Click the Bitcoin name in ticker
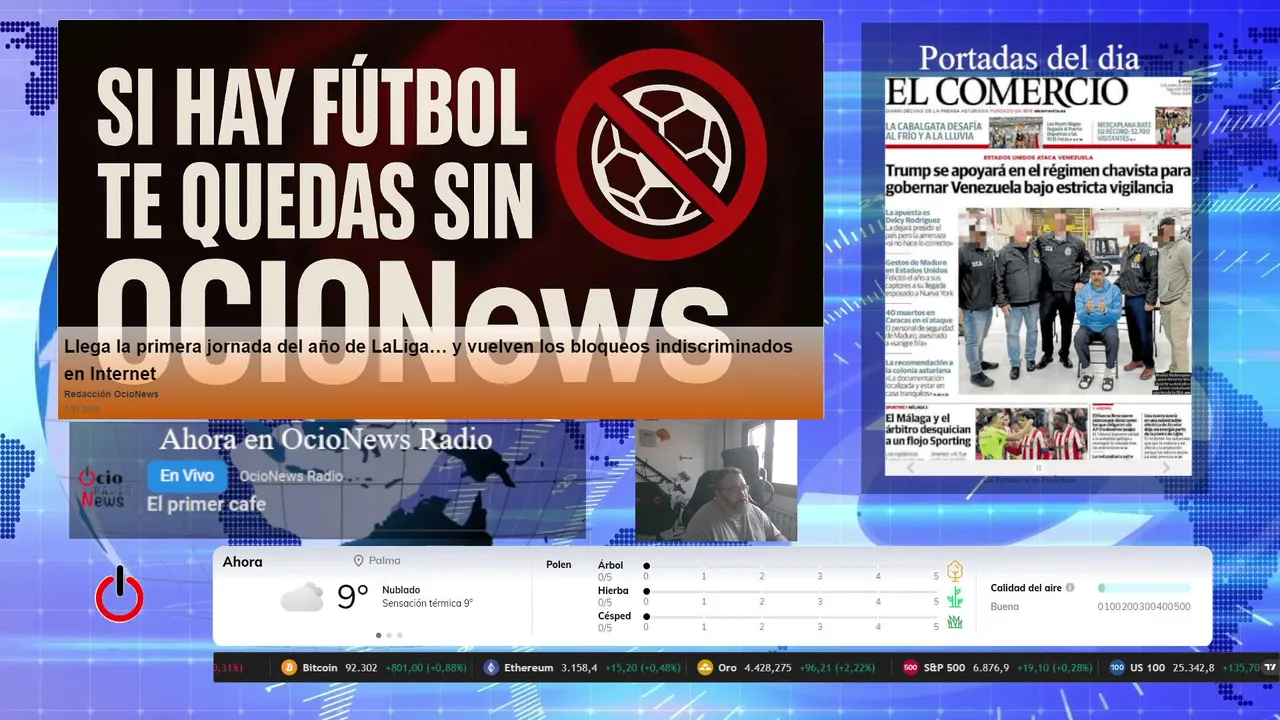This screenshot has width=1280, height=720. [x=320, y=667]
